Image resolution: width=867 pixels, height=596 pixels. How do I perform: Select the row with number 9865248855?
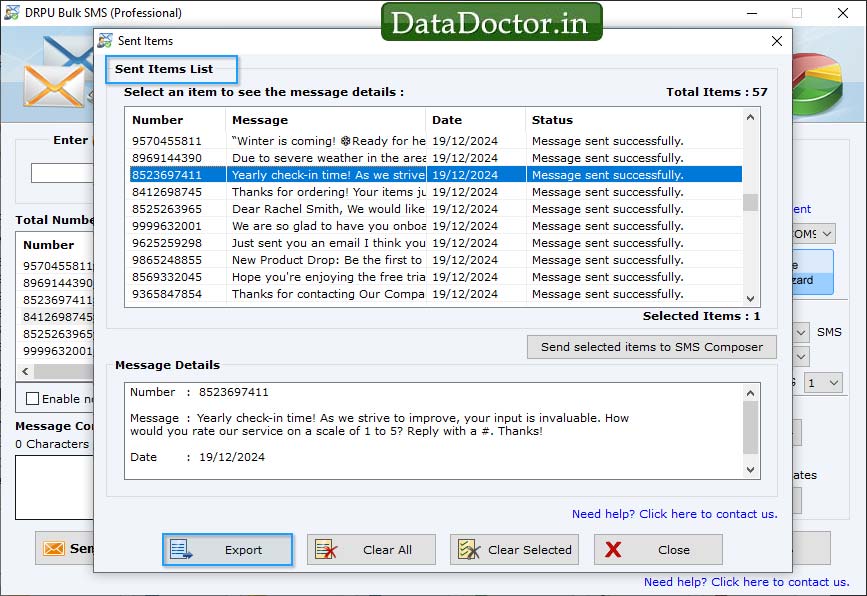click(x=436, y=260)
